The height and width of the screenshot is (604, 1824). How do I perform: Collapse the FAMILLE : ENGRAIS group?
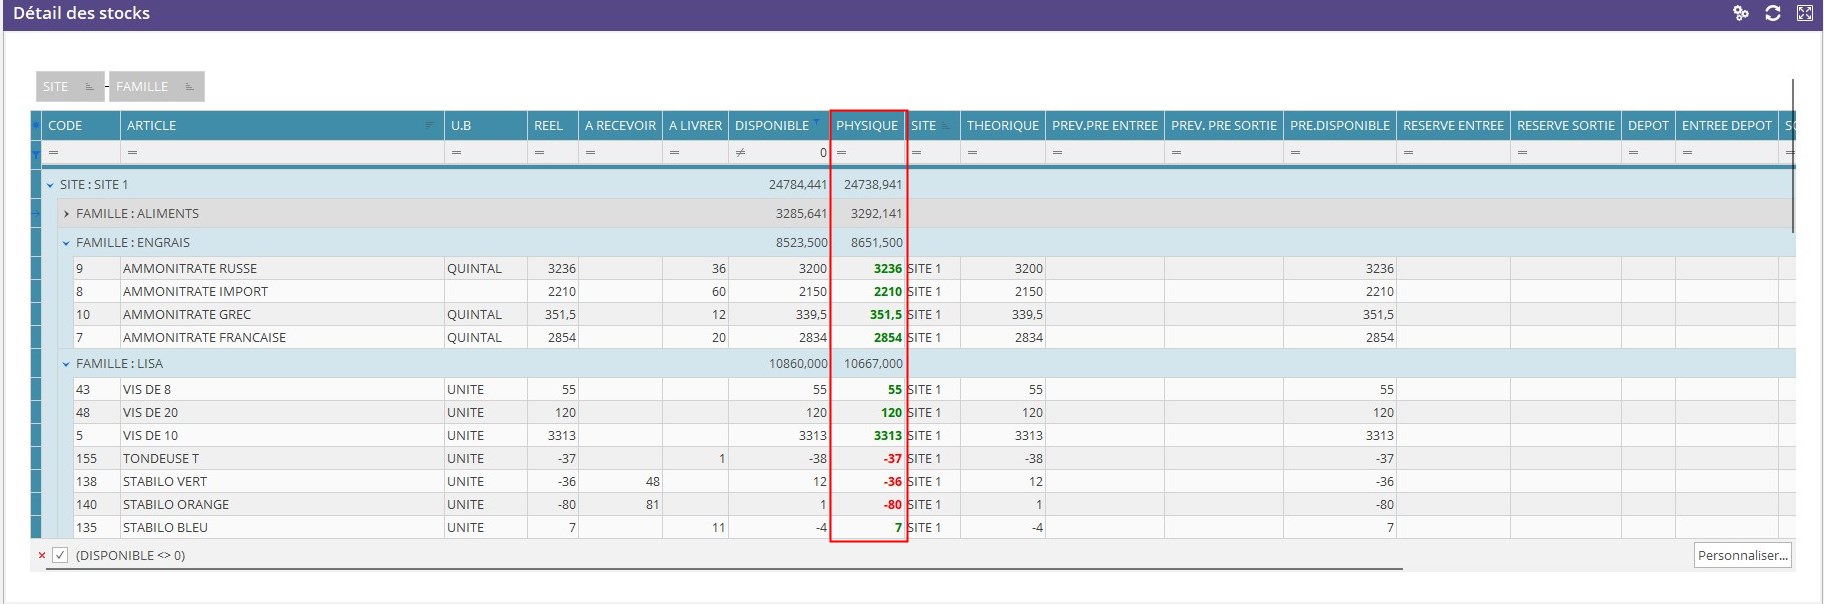tap(66, 243)
